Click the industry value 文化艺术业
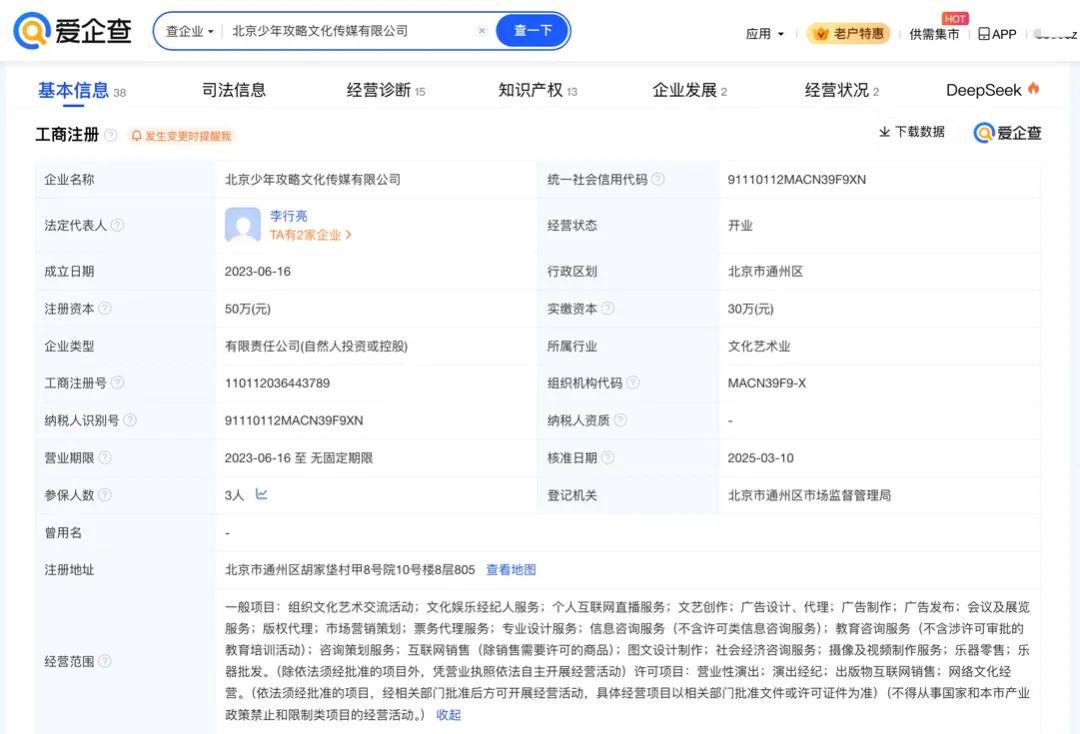The width and height of the screenshot is (1080, 734). [759, 346]
